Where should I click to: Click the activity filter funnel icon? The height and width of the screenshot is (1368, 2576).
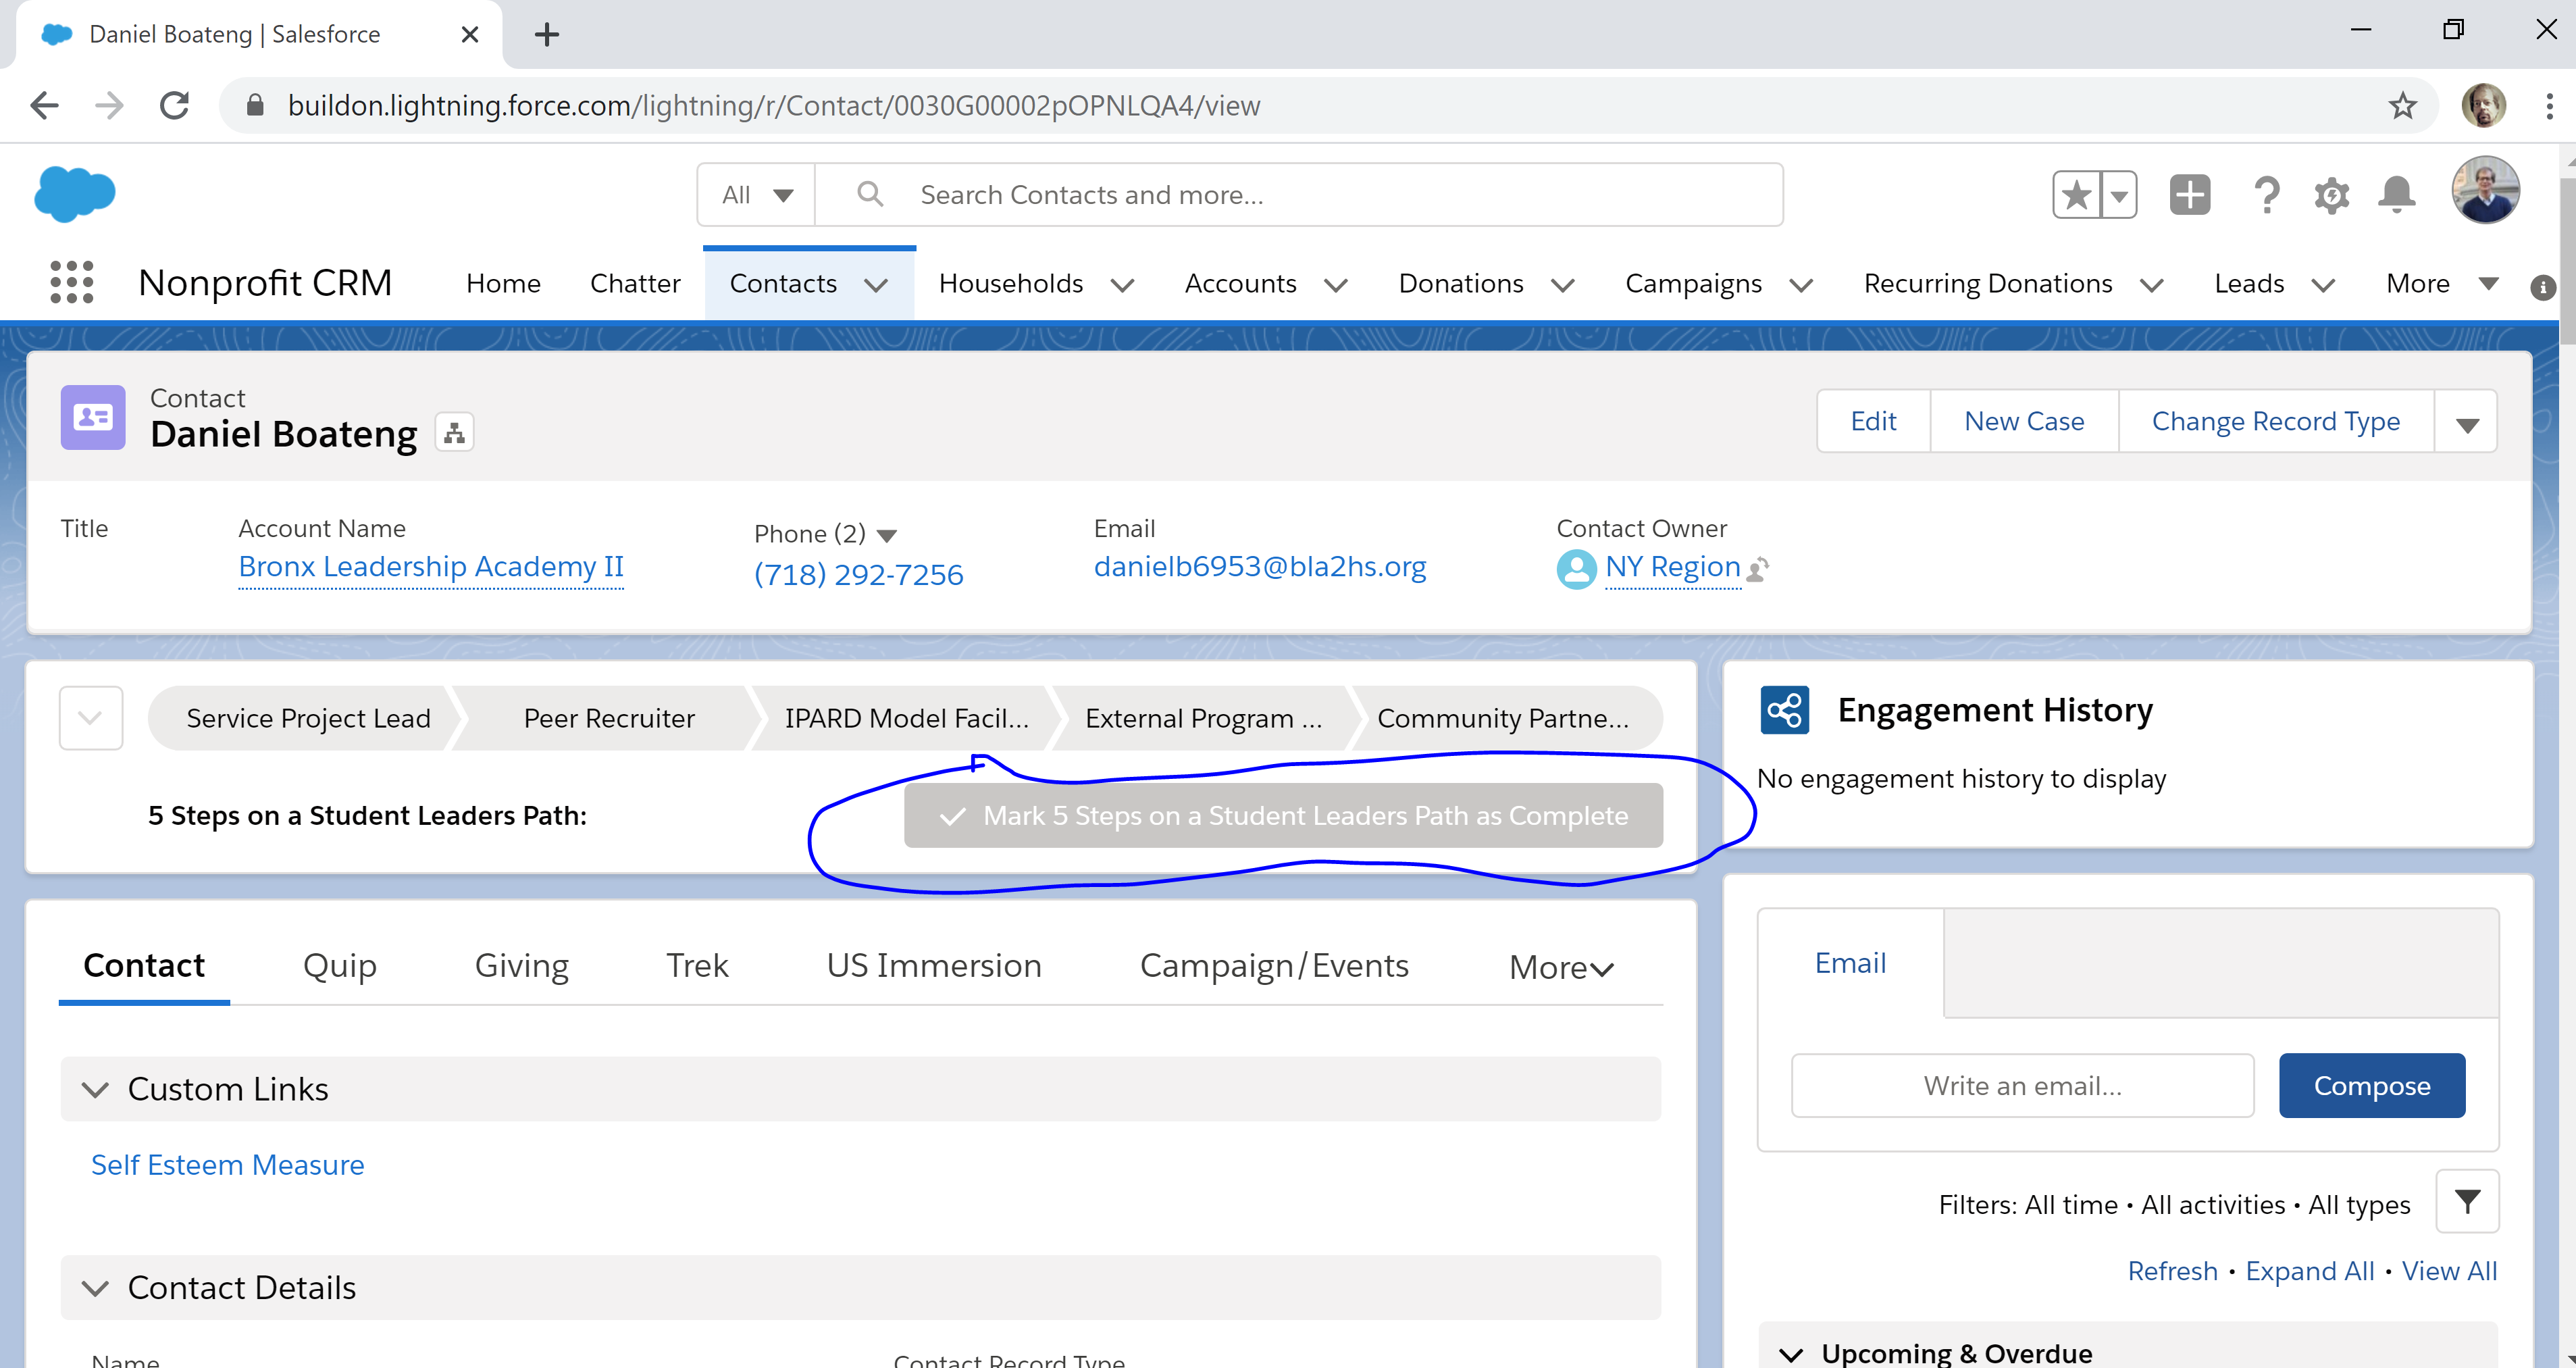click(2467, 1201)
